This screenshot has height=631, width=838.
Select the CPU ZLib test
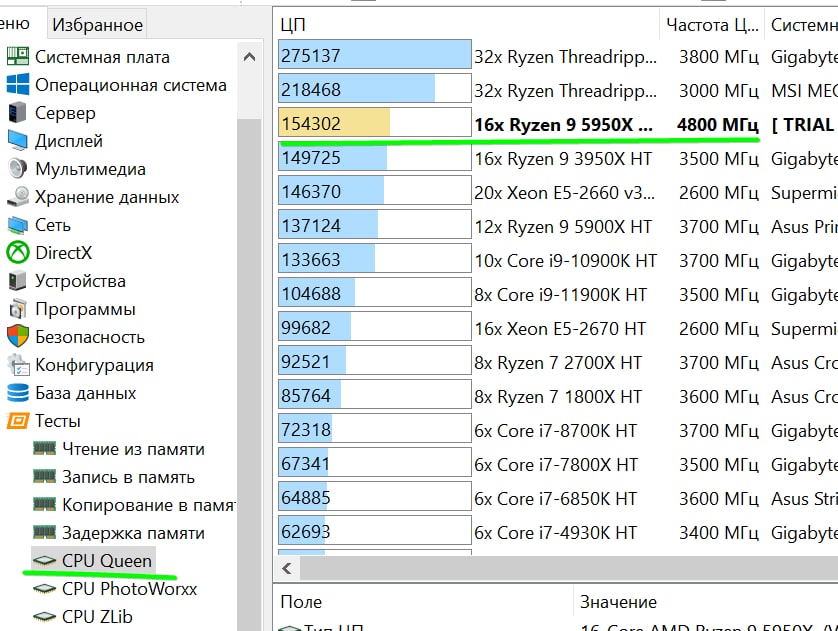coord(97,617)
